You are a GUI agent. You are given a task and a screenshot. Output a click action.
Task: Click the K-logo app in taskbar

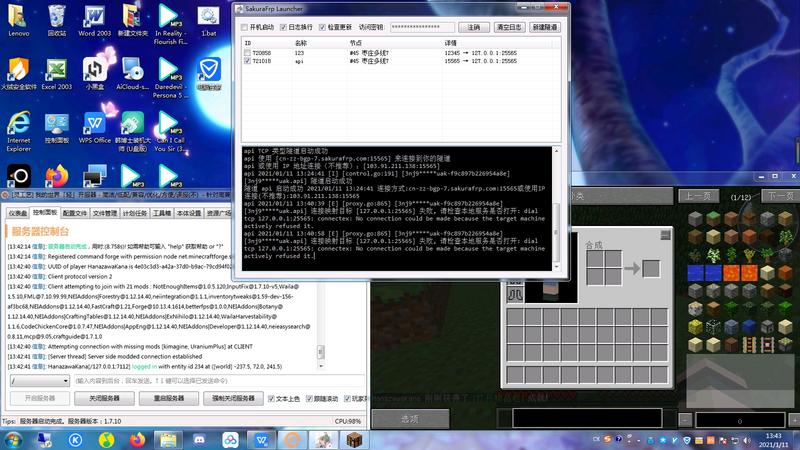(x=76, y=440)
